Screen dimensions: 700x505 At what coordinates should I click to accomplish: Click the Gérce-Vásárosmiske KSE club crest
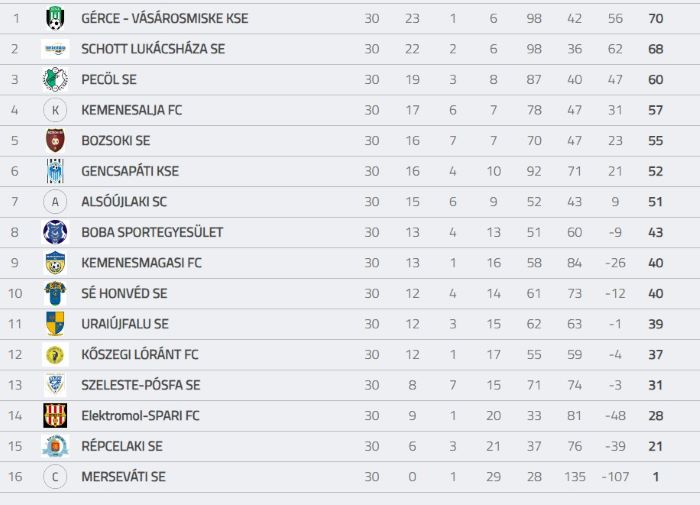click(x=55, y=18)
